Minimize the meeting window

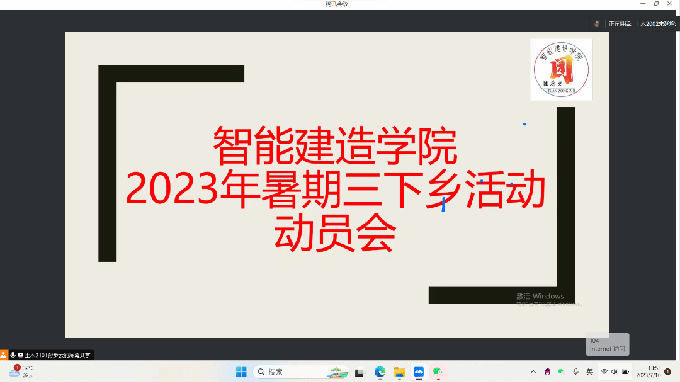pos(643,3)
